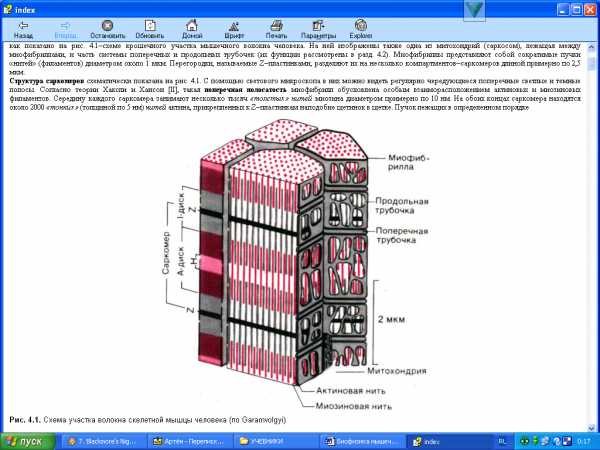Open font options with the Шрифт button
This screenshot has height=450, width=600.
pyautogui.click(x=234, y=30)
